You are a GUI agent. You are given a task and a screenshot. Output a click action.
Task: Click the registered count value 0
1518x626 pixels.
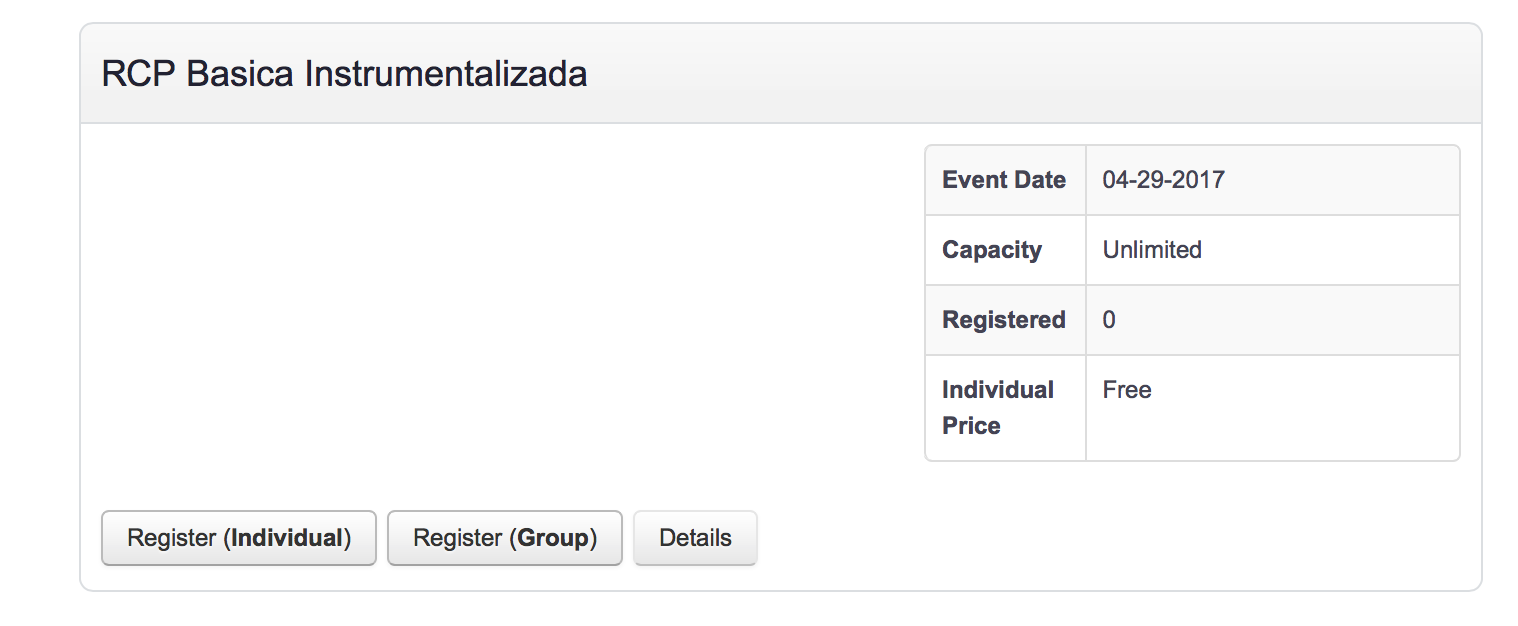(1109, 320)
